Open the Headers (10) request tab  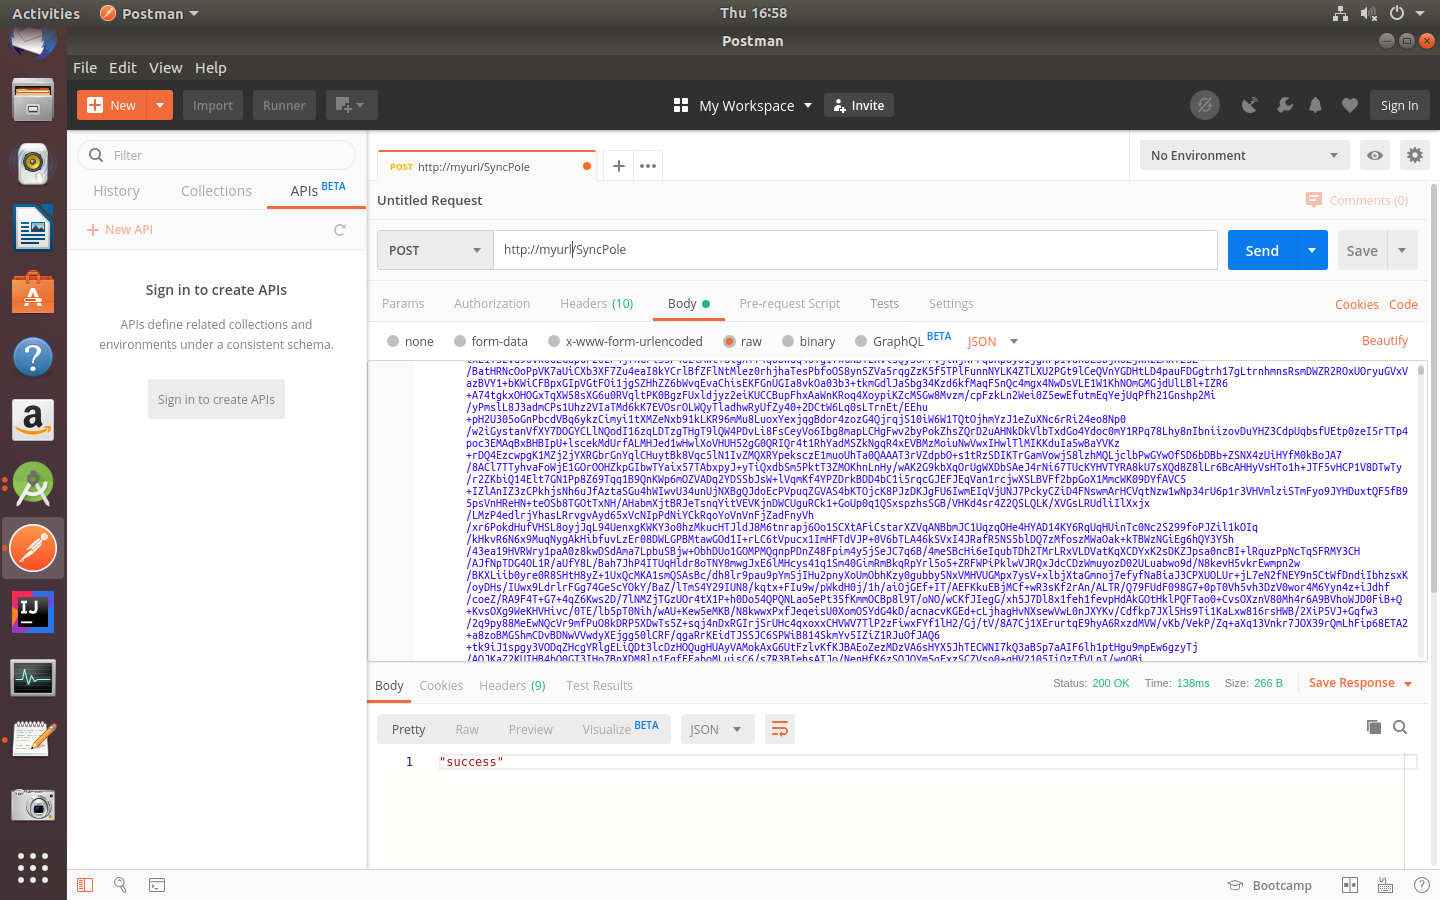597,303
